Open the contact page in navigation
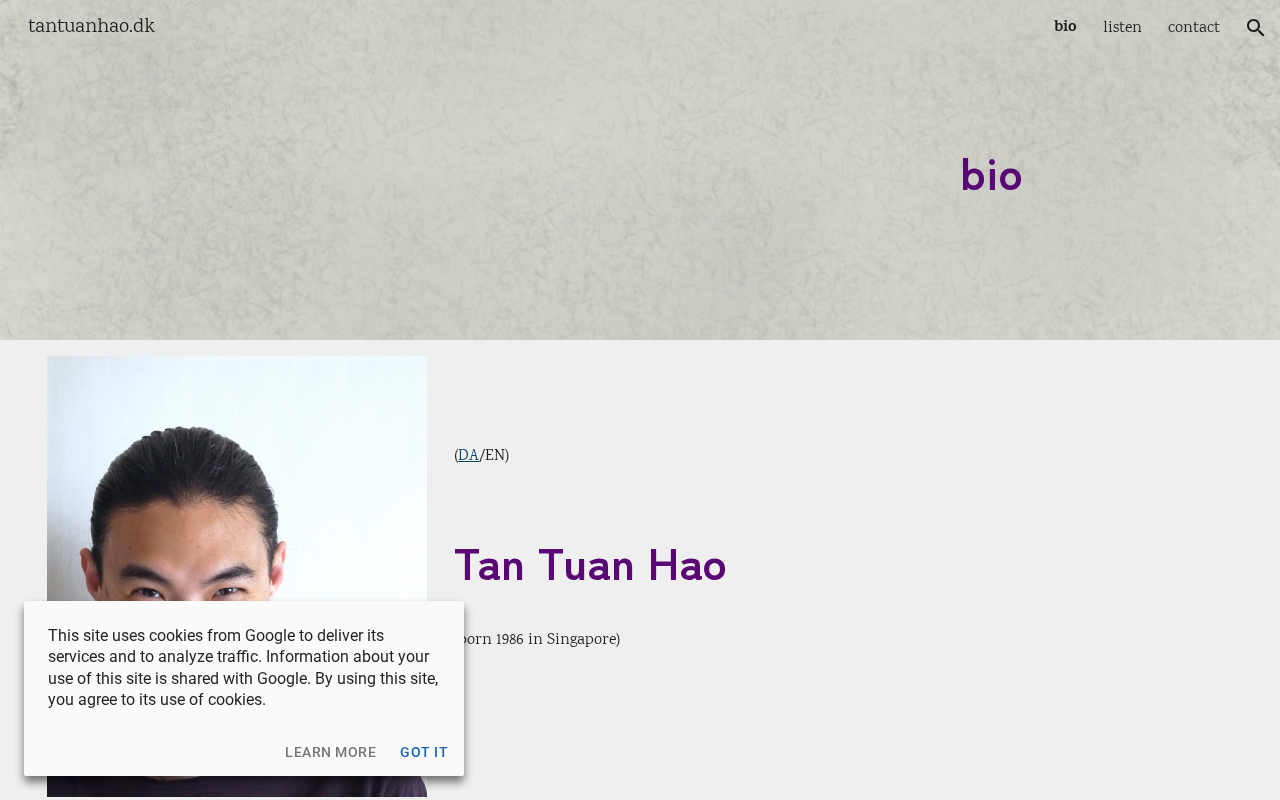Image resolution: width=1280 pixels, height=800 pixels. pos(1194,27)
